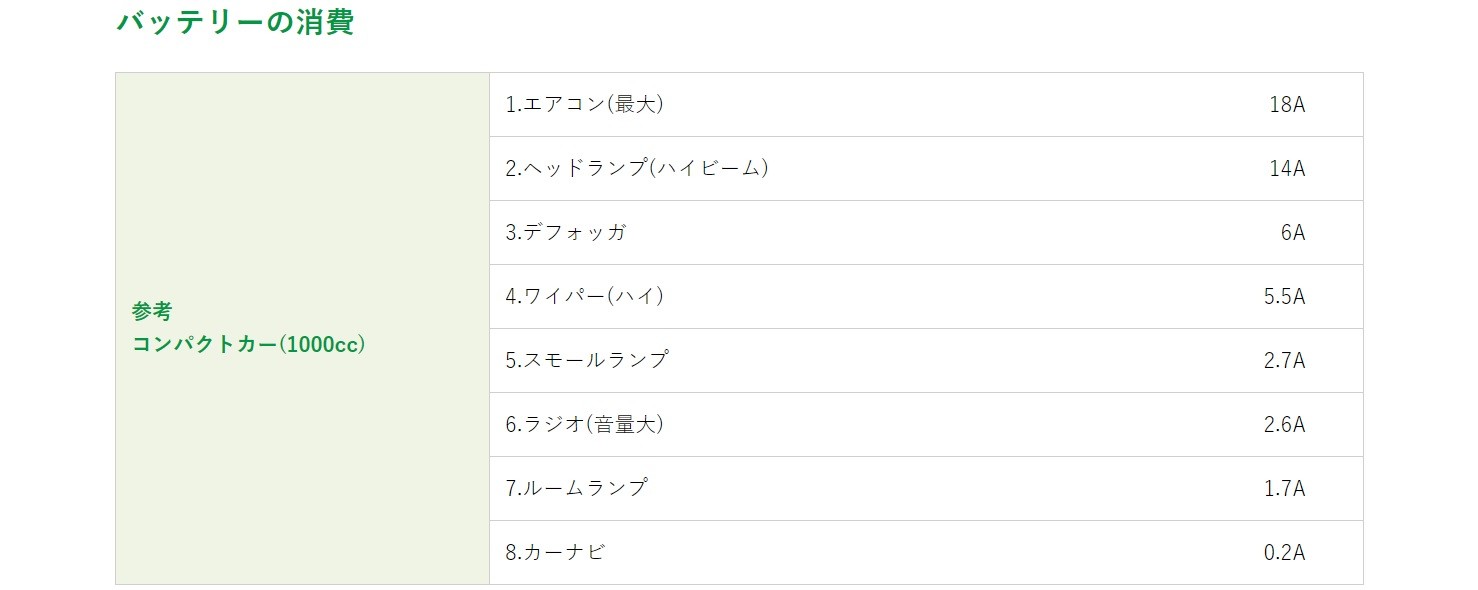Select the 2.ヘッドランプ(ハイビーム) row label
The image size is (1478, 590).
click(637, 168)
